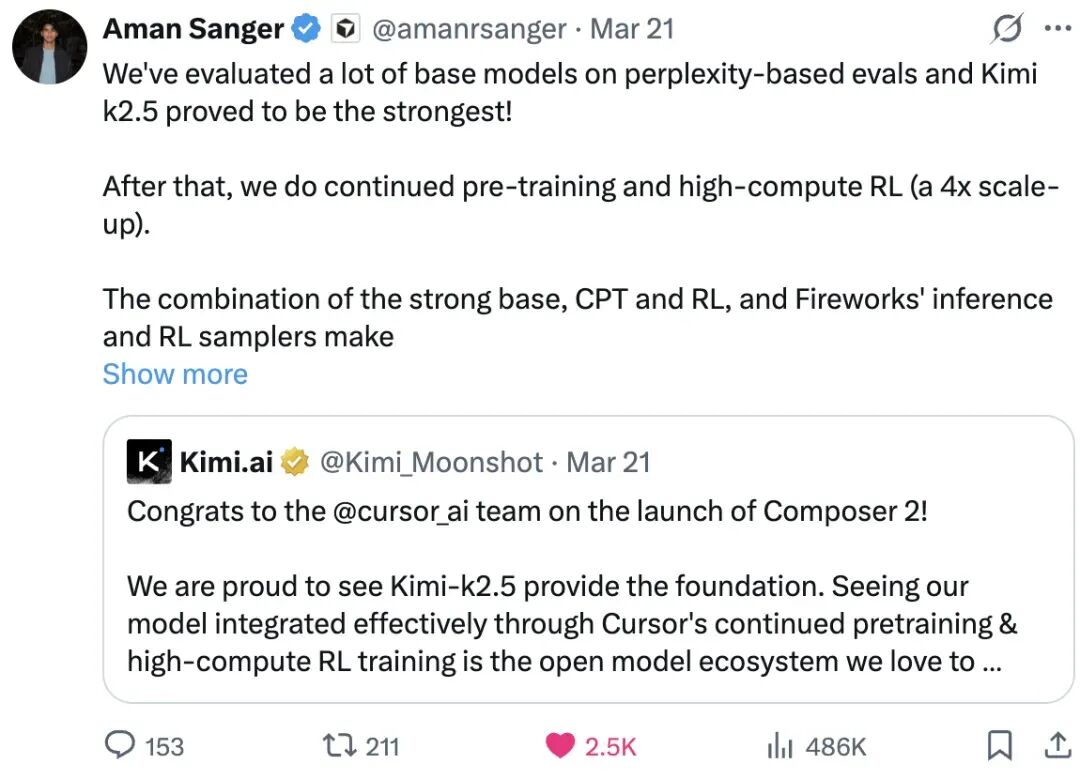
Task: Expand tweet with Show more
Action: click(175, 374)
